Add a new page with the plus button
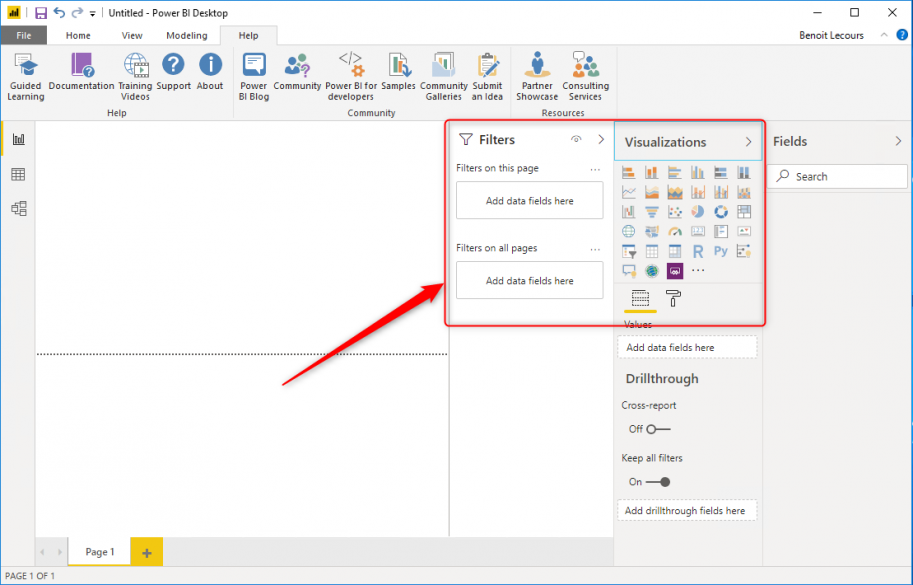The image size is (913, 585). tap(145, 551)
